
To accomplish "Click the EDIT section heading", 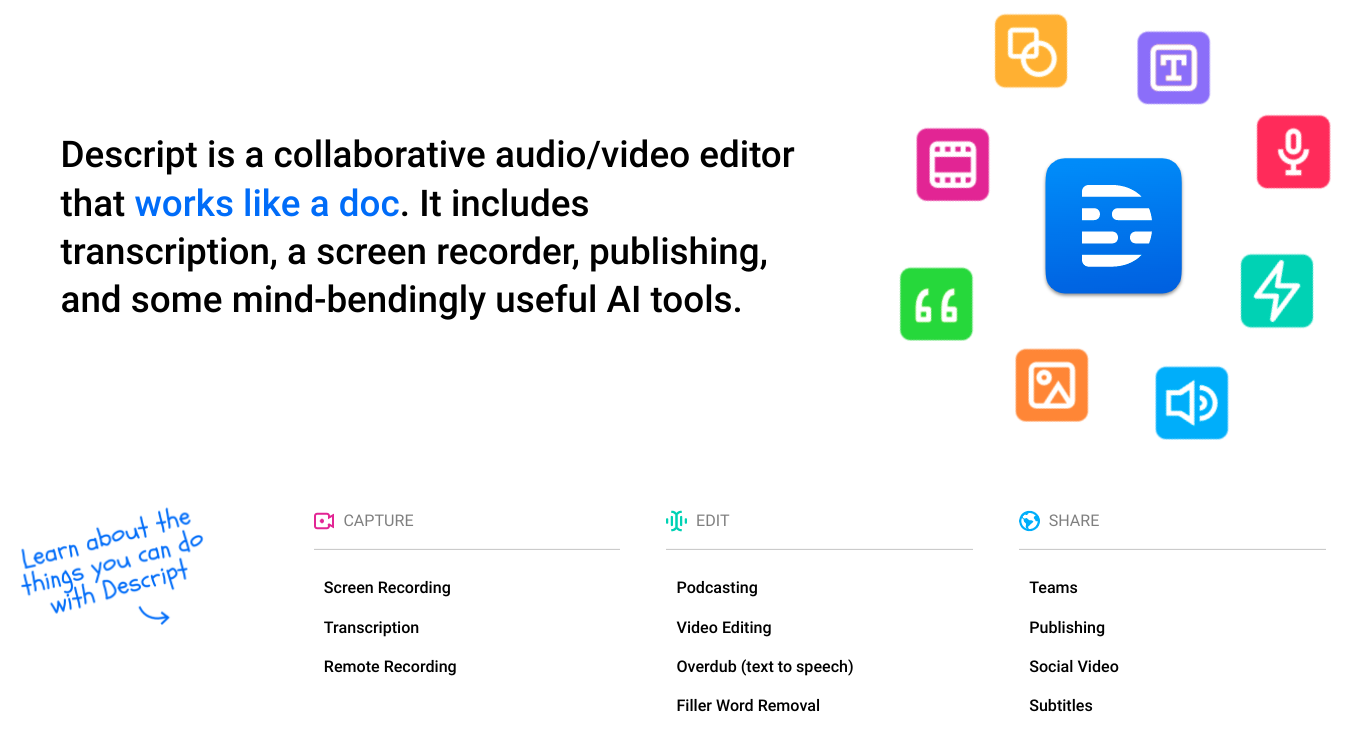I will 712,521.
